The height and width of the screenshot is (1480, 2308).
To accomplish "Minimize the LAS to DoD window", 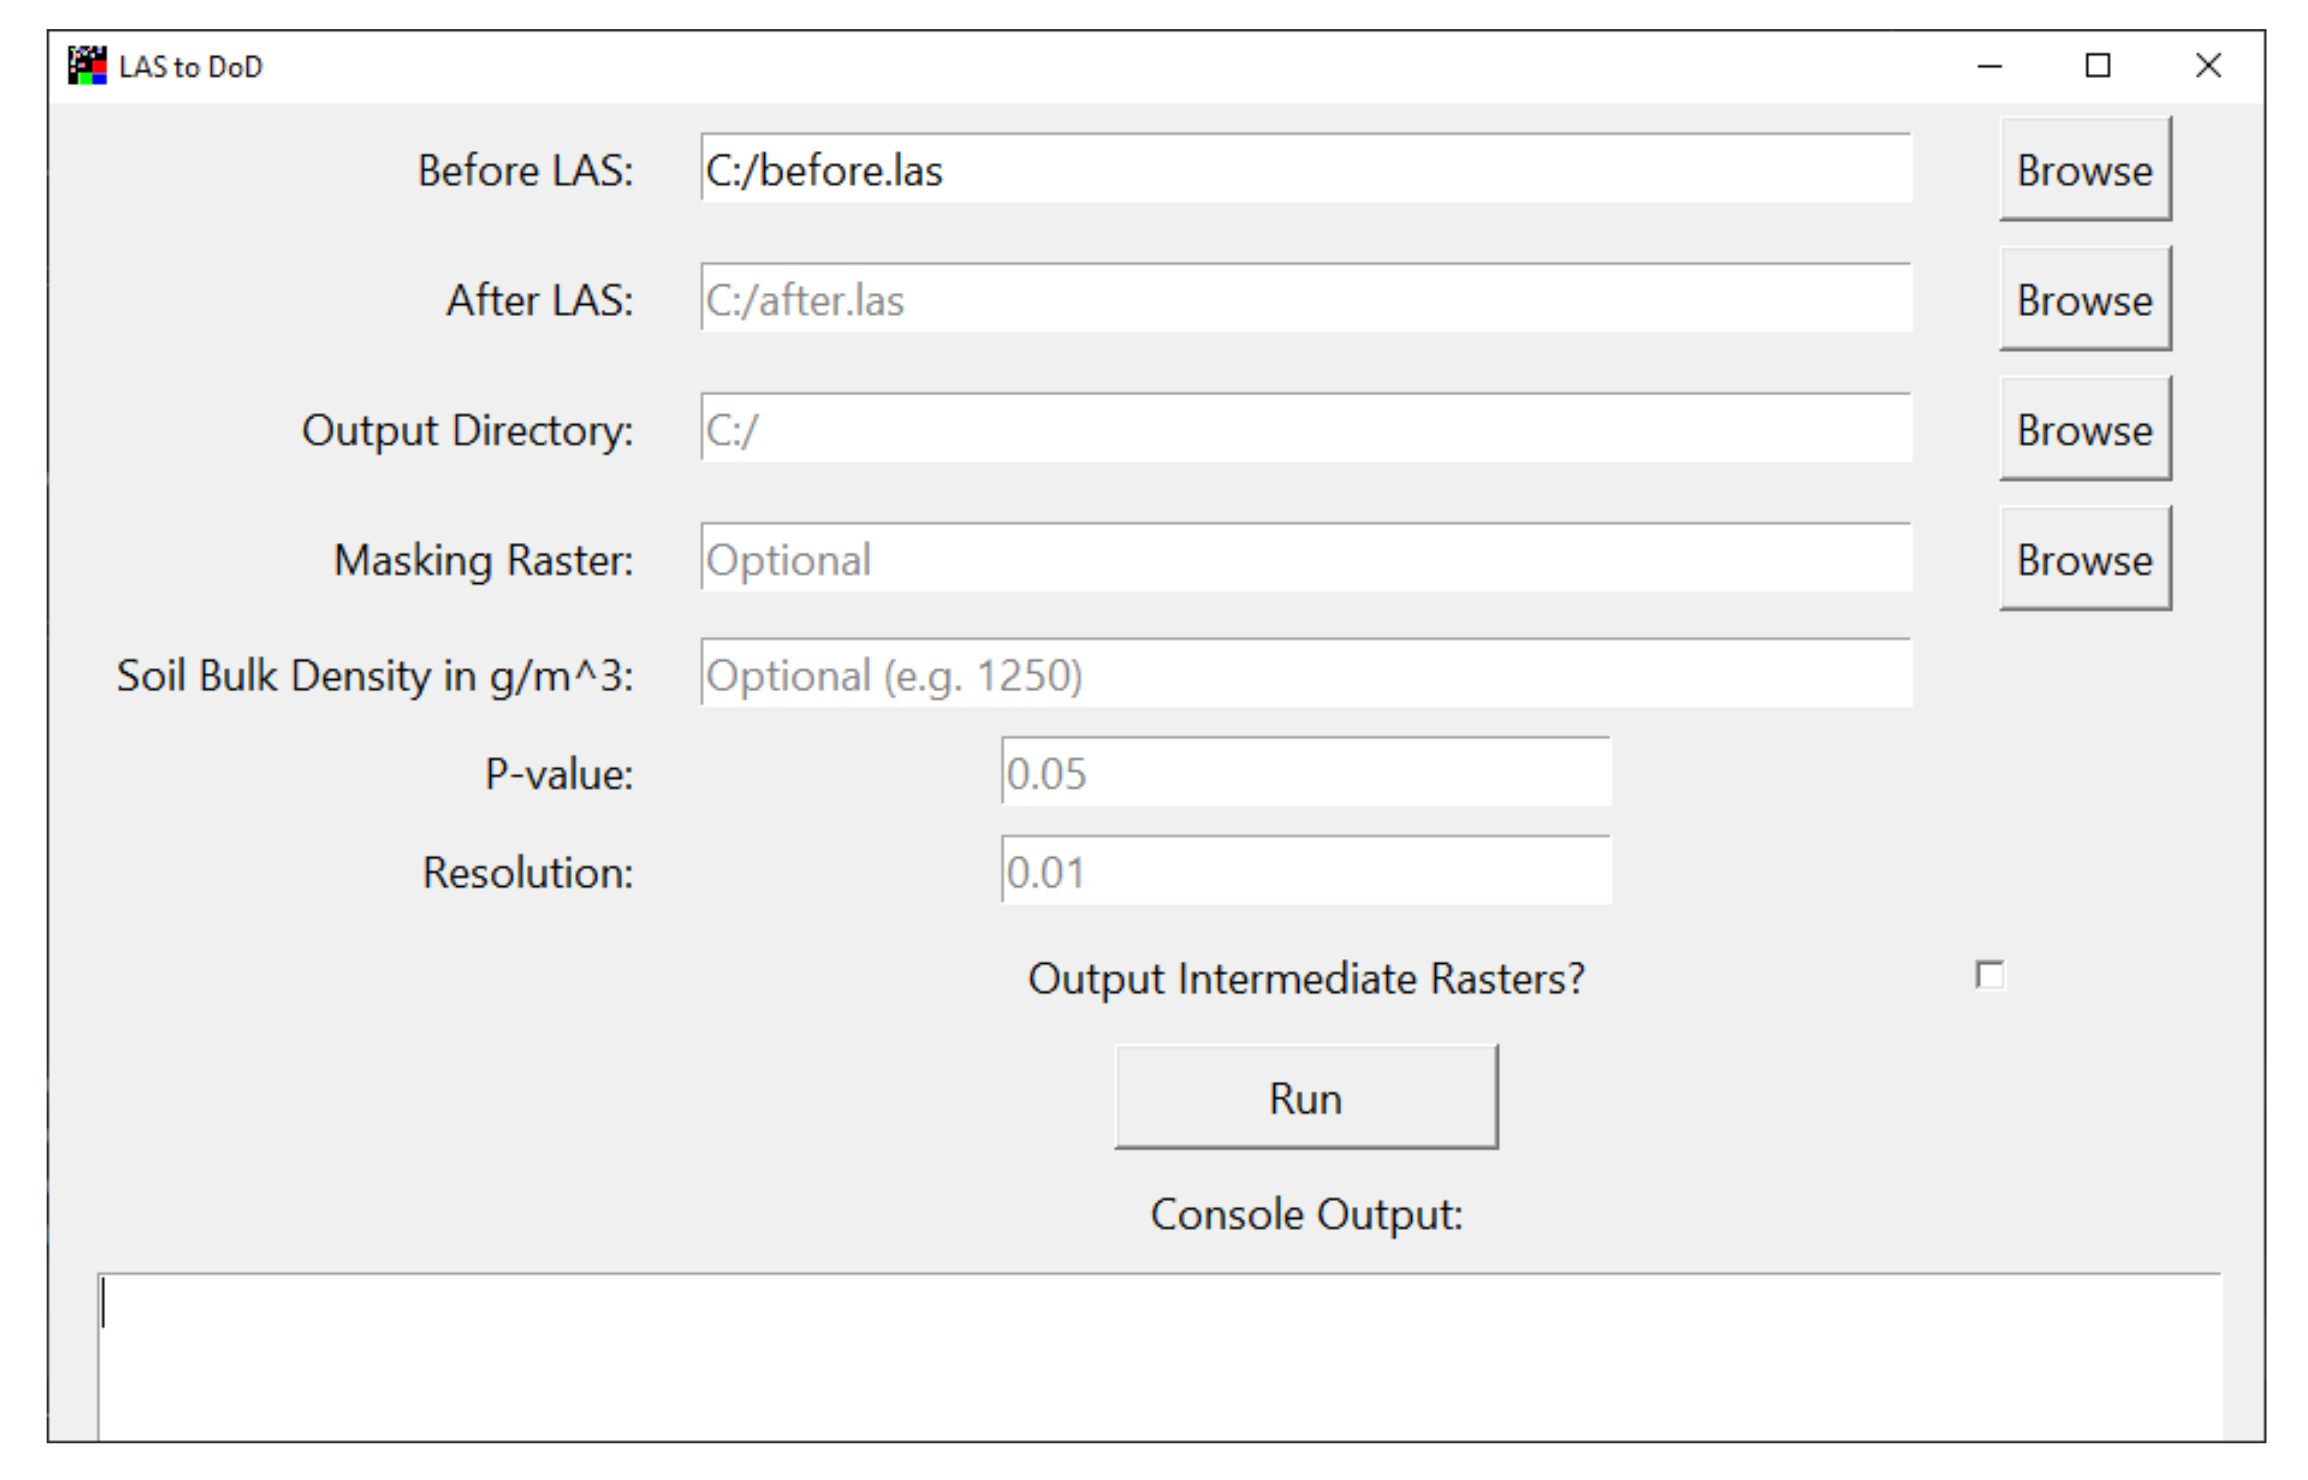I will tap(1989, 67).
